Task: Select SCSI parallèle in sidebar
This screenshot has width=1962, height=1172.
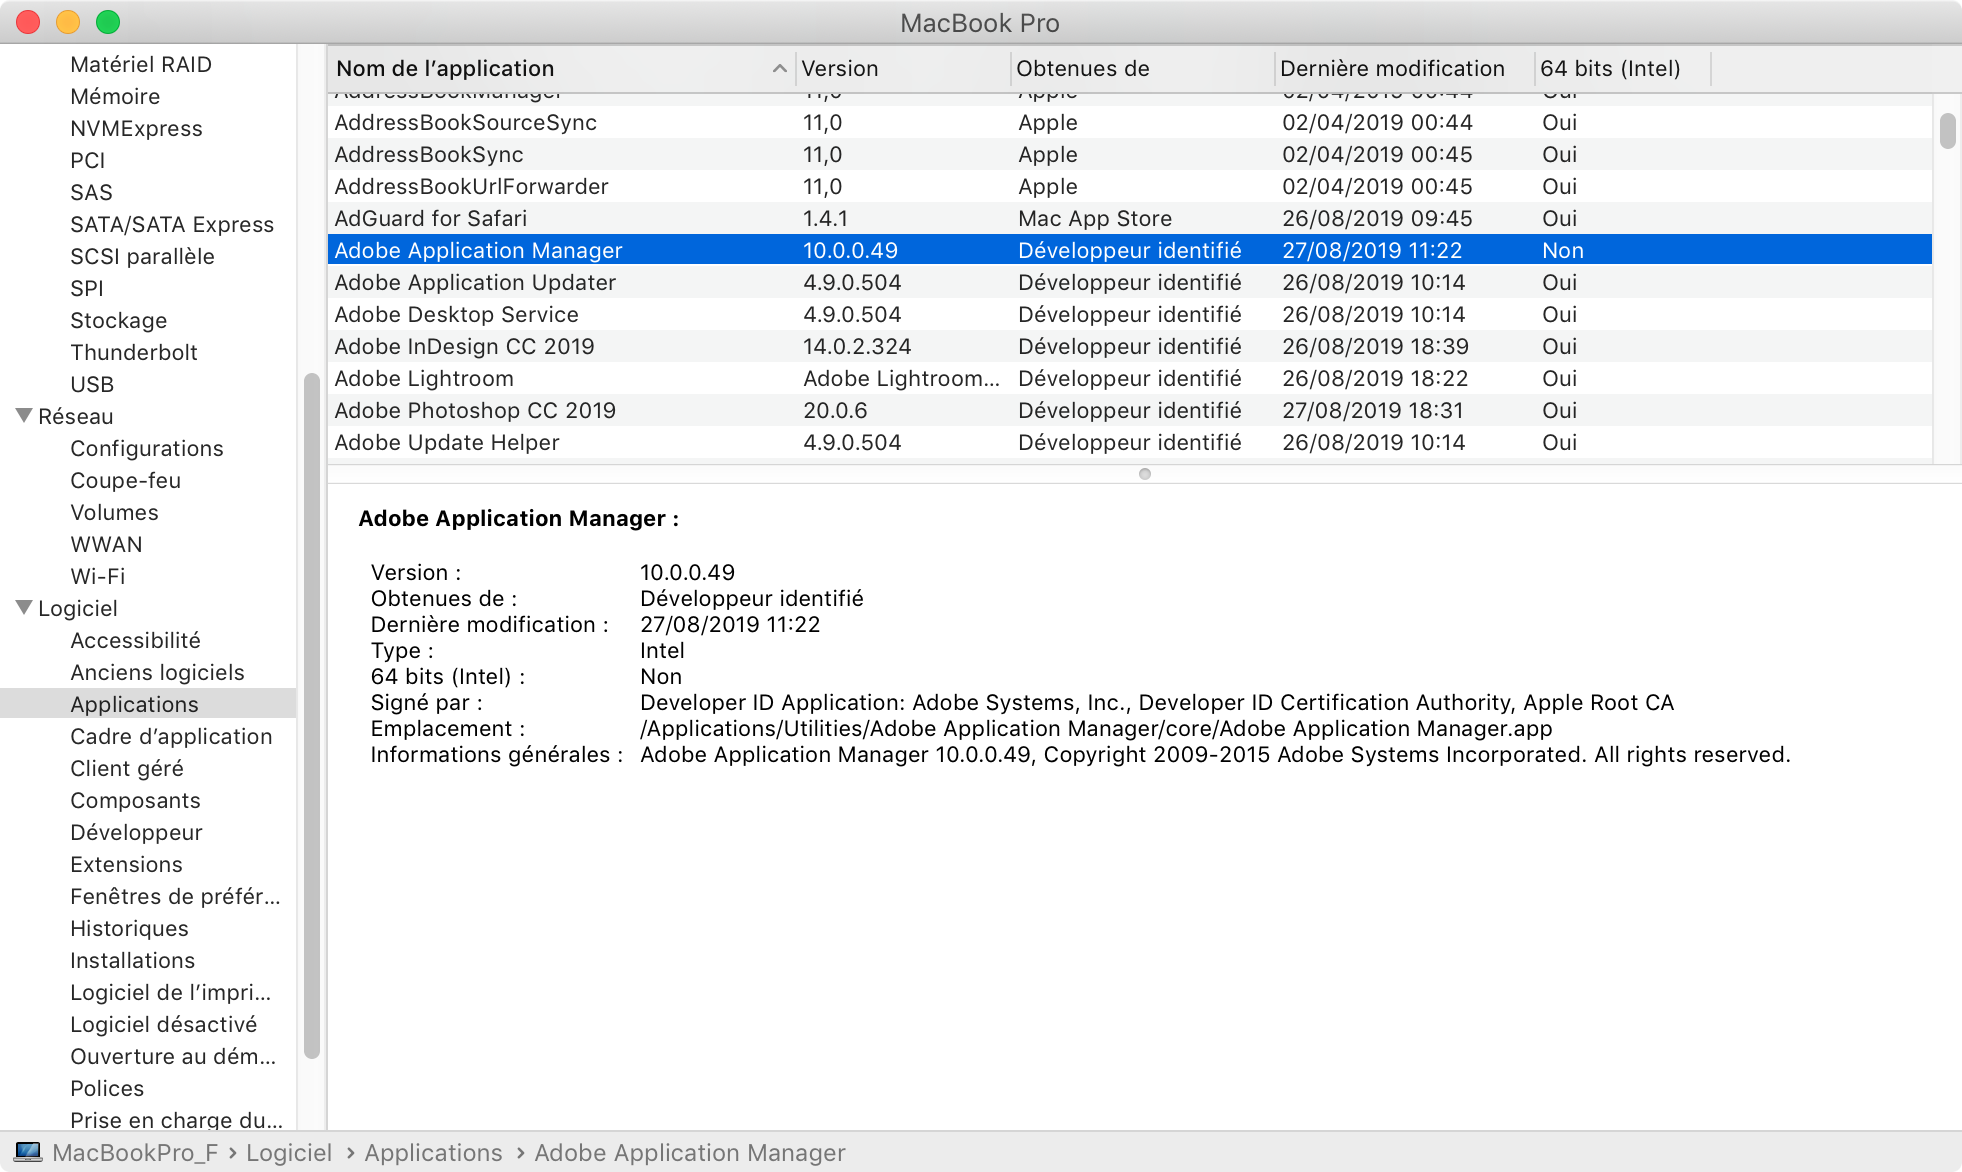Action: 142,256
